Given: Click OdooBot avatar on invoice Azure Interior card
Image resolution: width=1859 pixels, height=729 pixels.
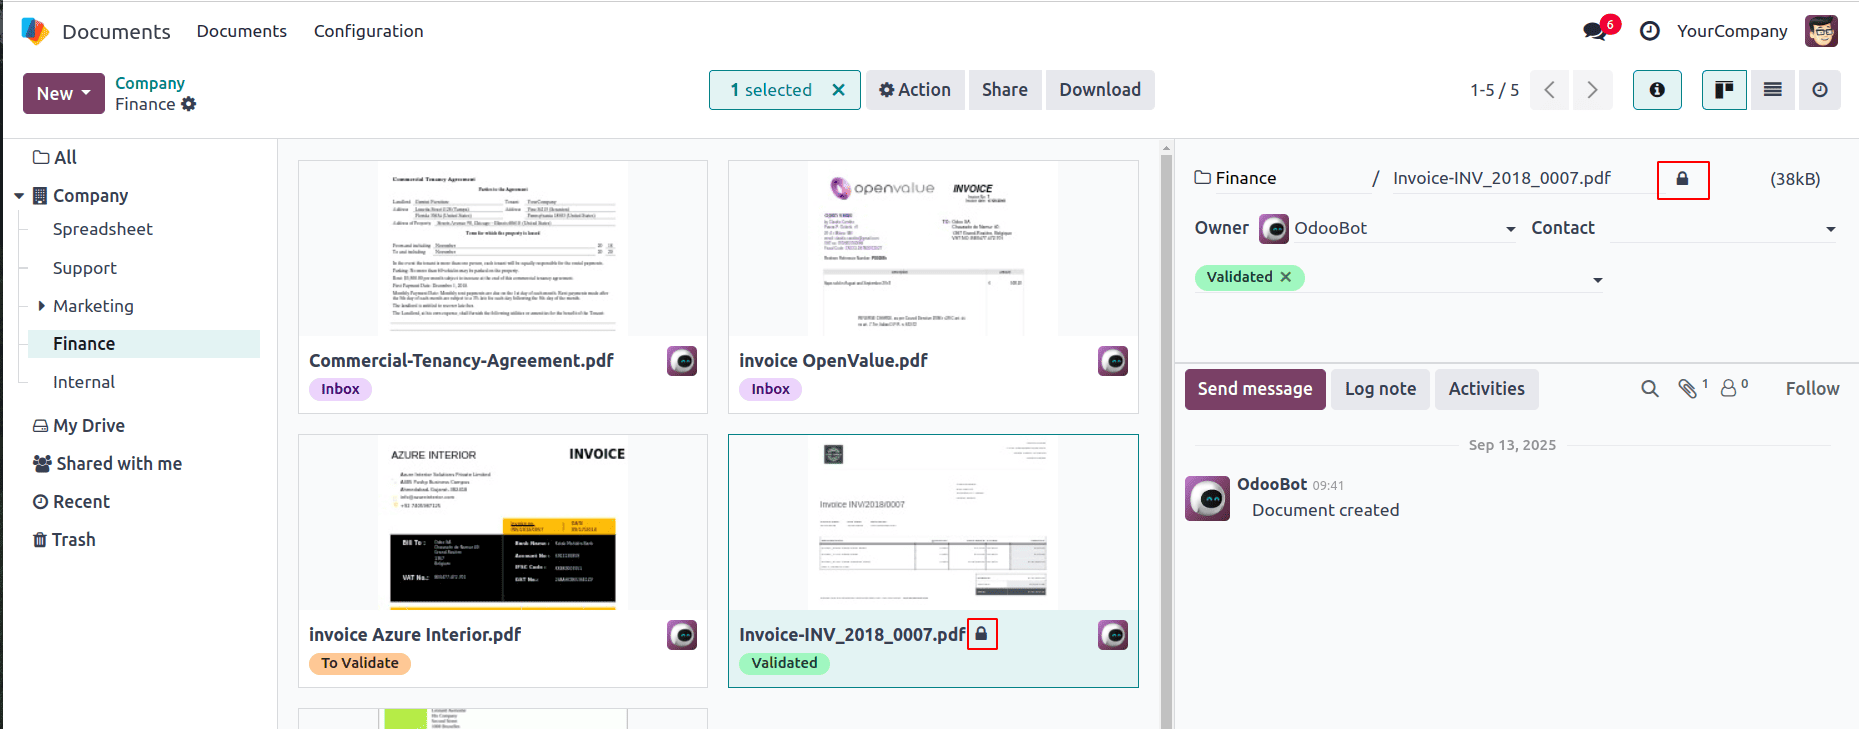Looking at the screenshot, I should [x=682, y=635].
